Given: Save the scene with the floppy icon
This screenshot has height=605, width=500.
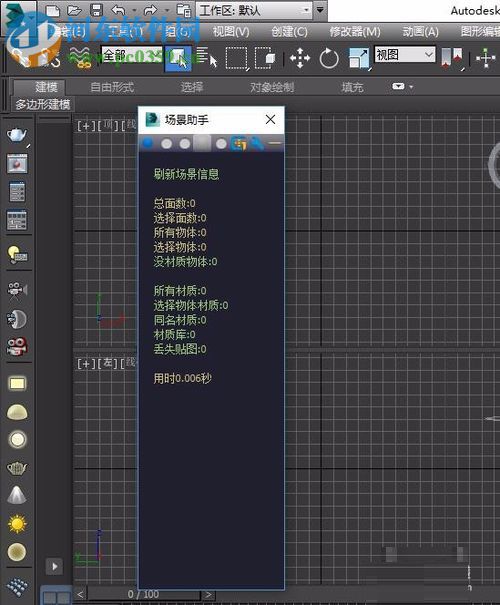Looking at the screenshot, I should [96, 10].
